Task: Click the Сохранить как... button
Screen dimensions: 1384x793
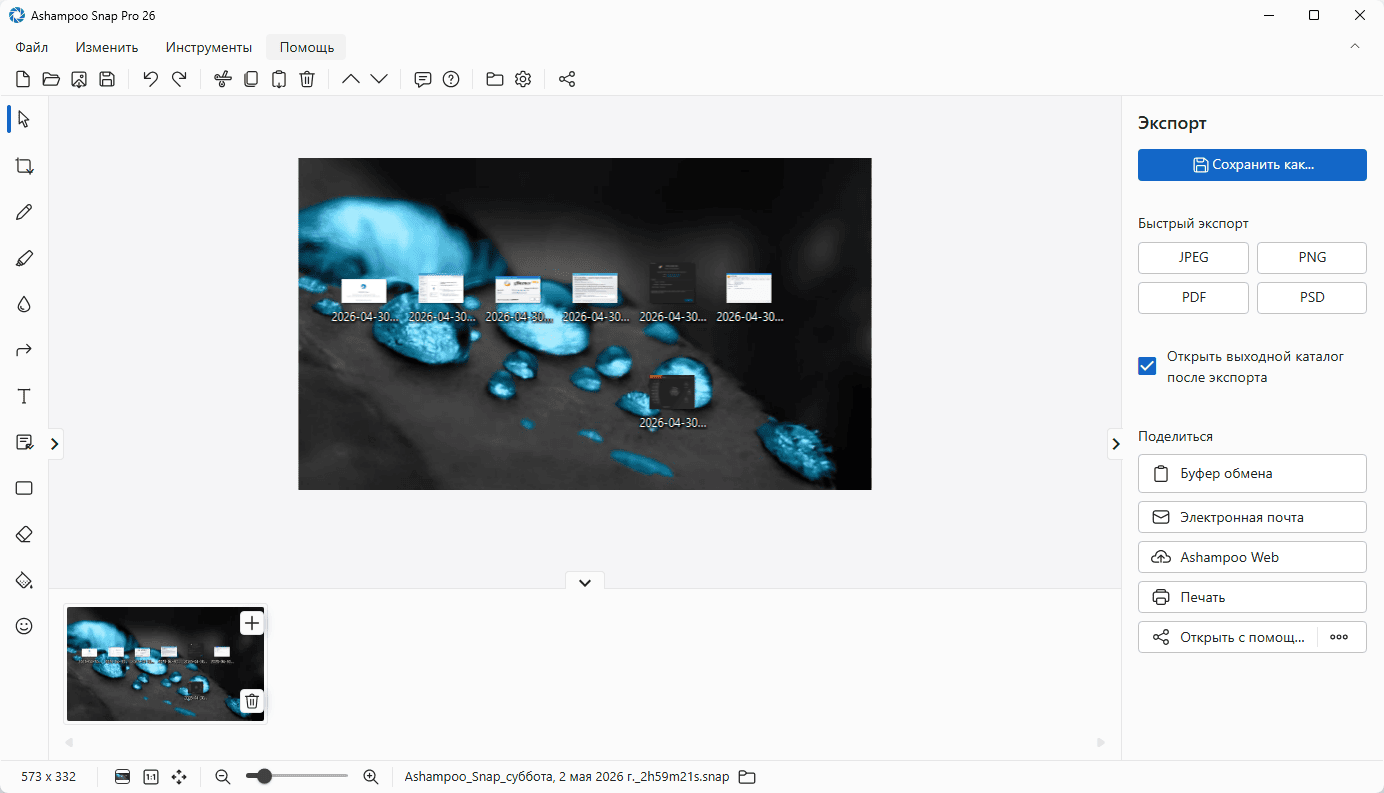Action: click(x=1252, y=165)
